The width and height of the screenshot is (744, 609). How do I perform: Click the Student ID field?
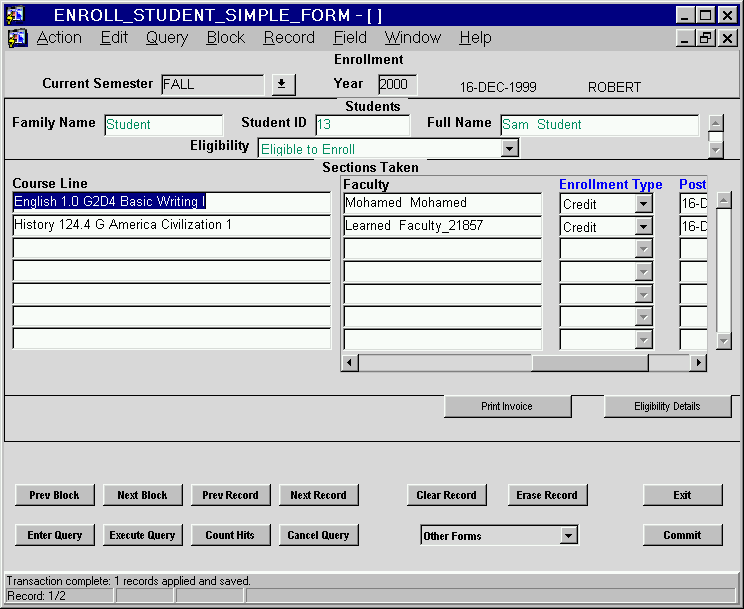(x=363, y=125)
